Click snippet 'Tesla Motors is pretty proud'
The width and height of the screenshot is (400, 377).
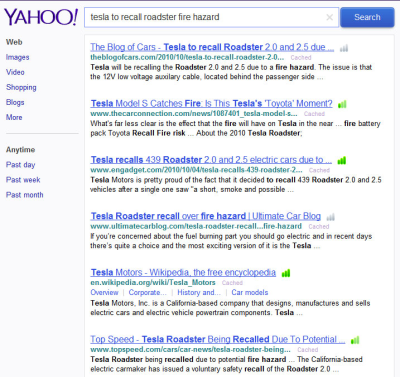tap(236, 185)
